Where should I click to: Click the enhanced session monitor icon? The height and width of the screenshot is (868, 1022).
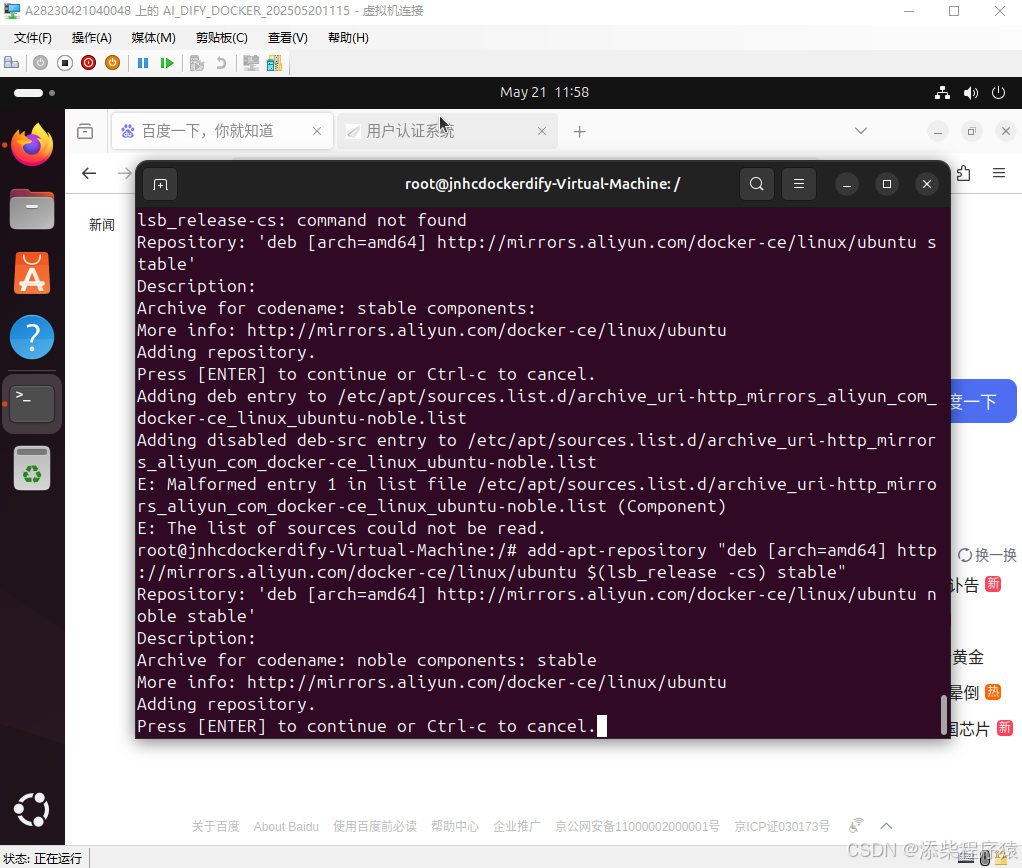(x=251, y=63)
